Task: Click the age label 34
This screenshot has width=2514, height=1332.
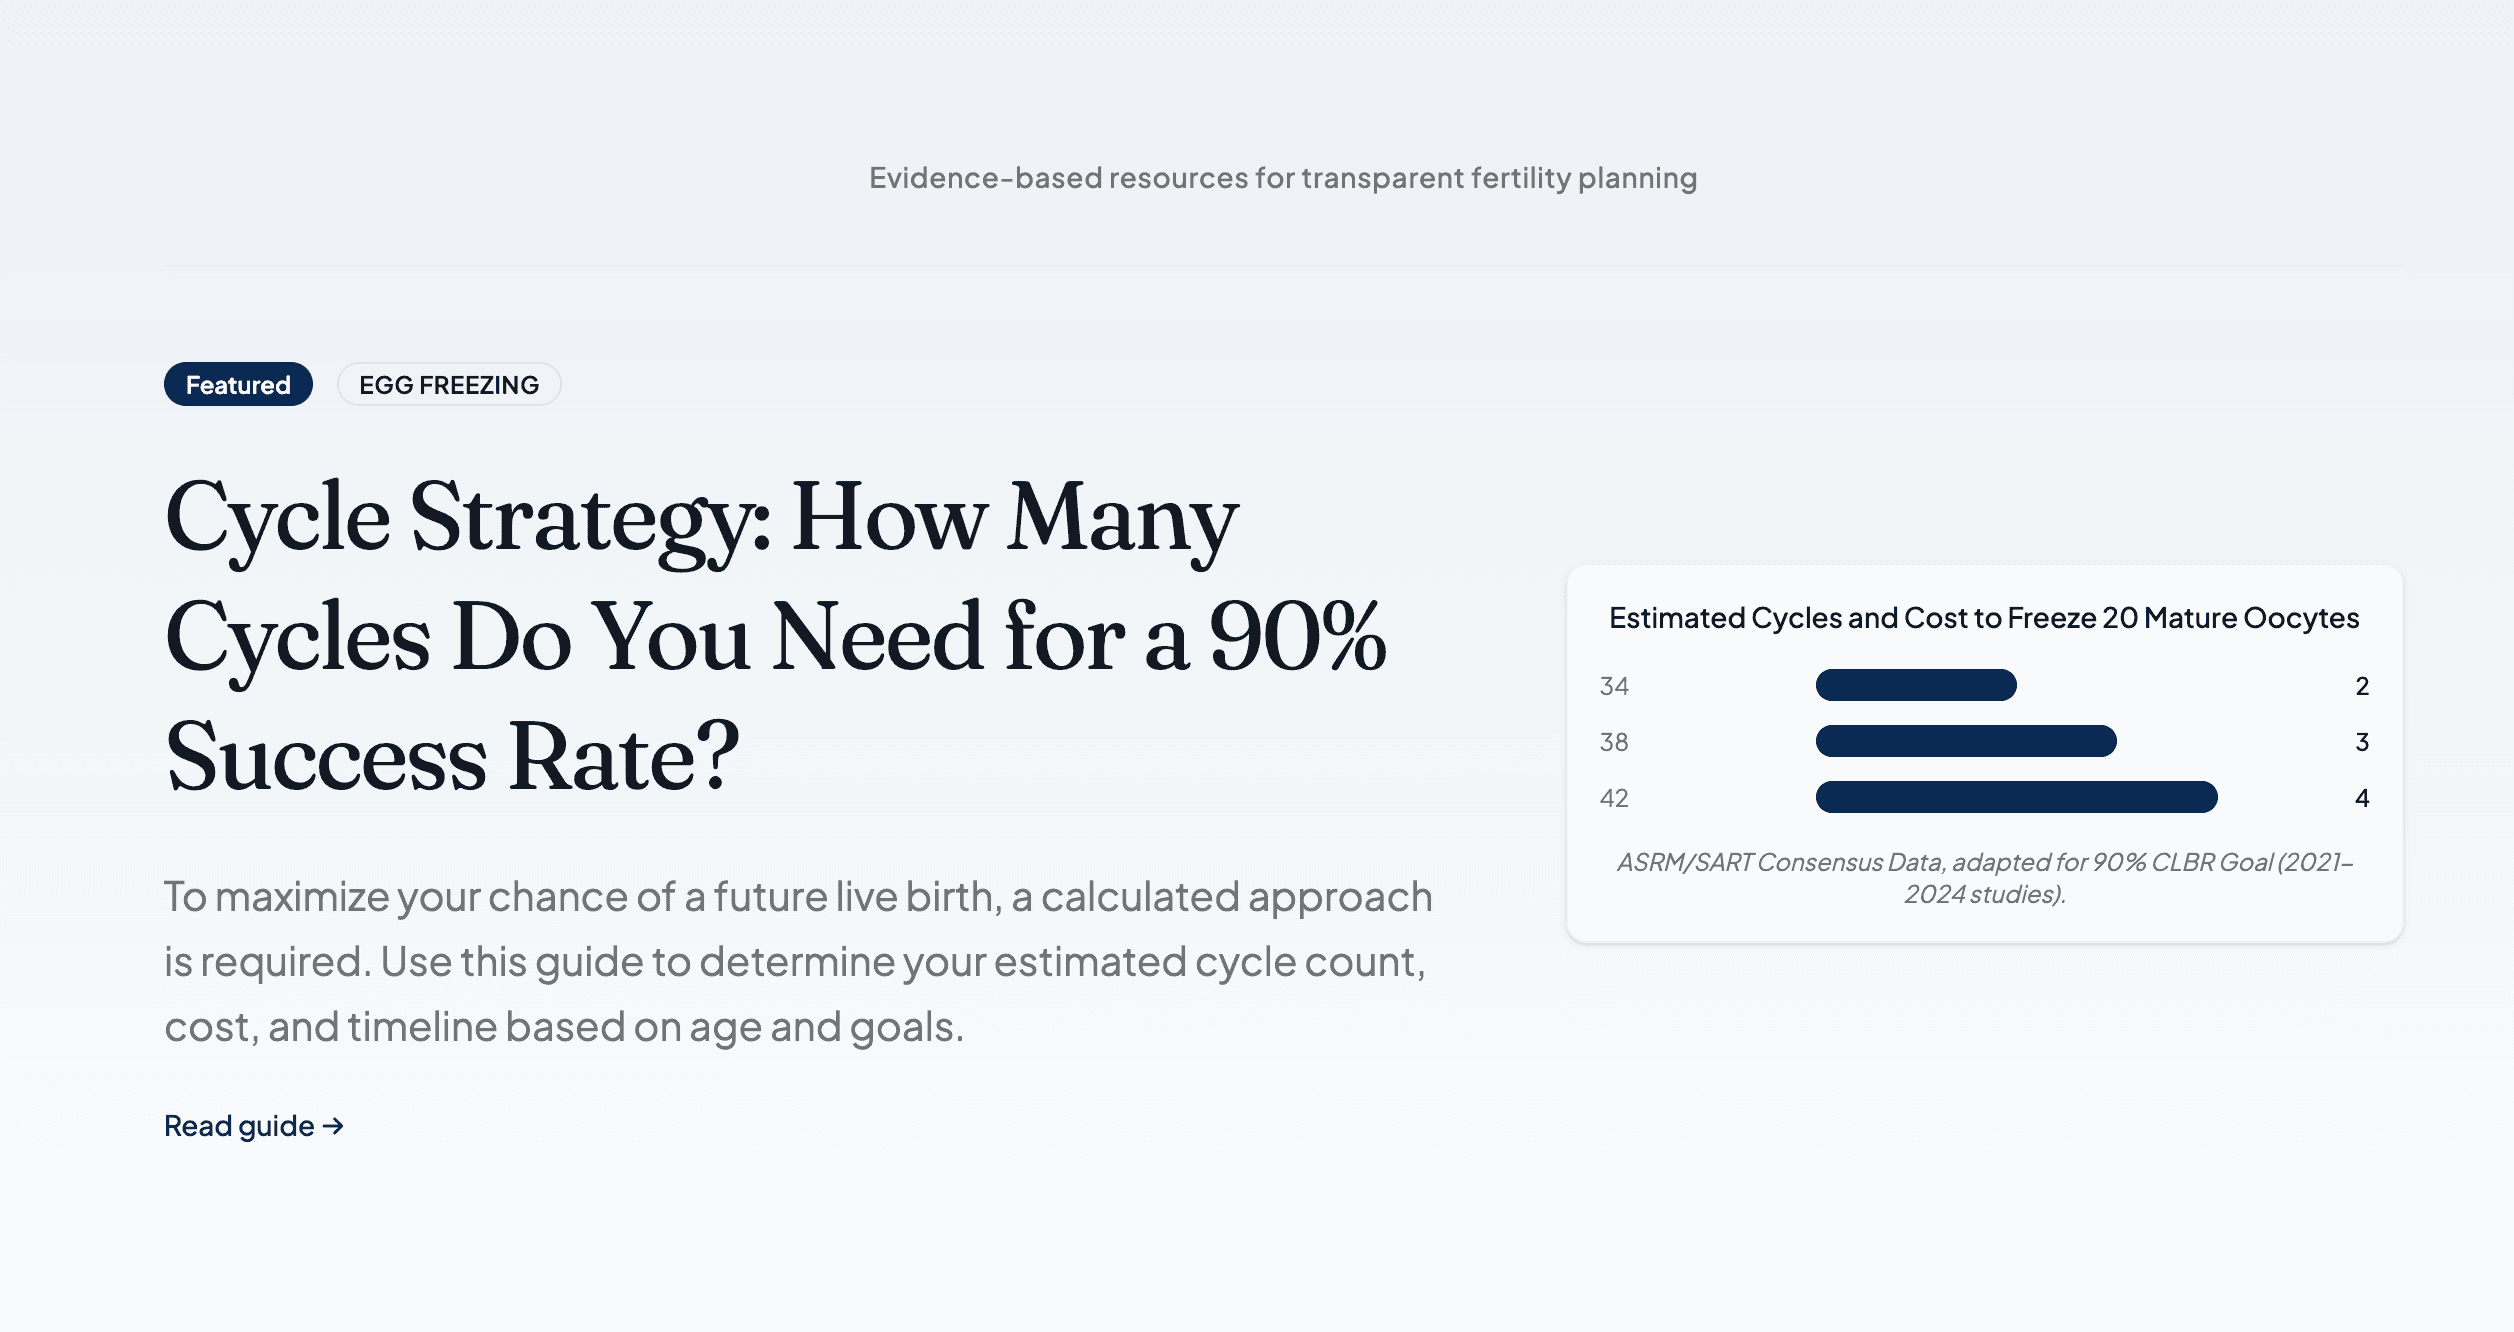Action: pyautogui.click(x=1614, y=686)
